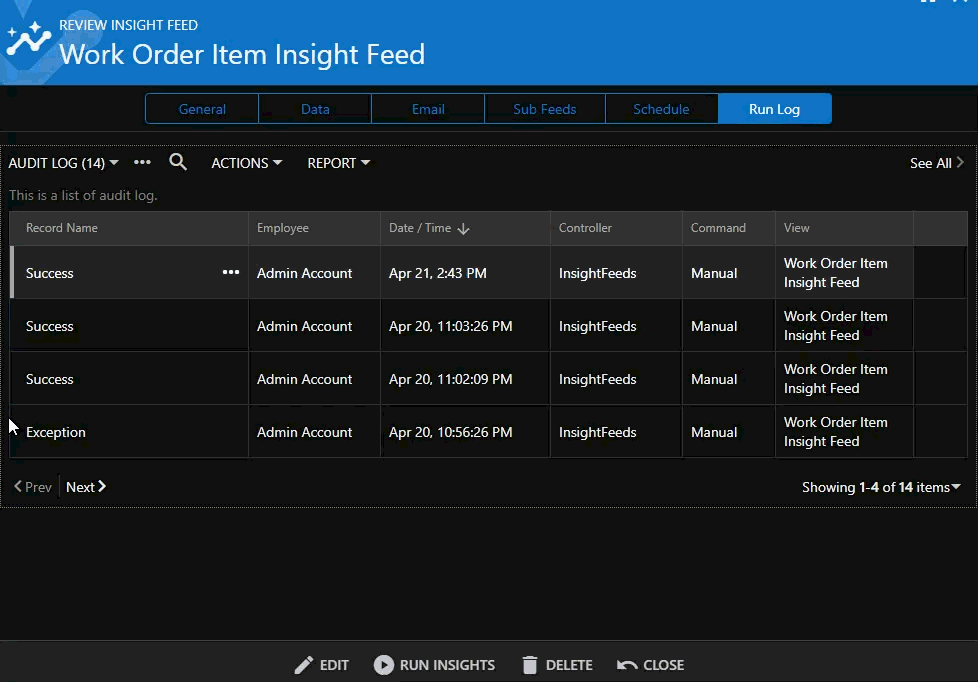Delete the insight feed via trash button
The height and width of the screenshot is (682, 978).
click(557, 665)
